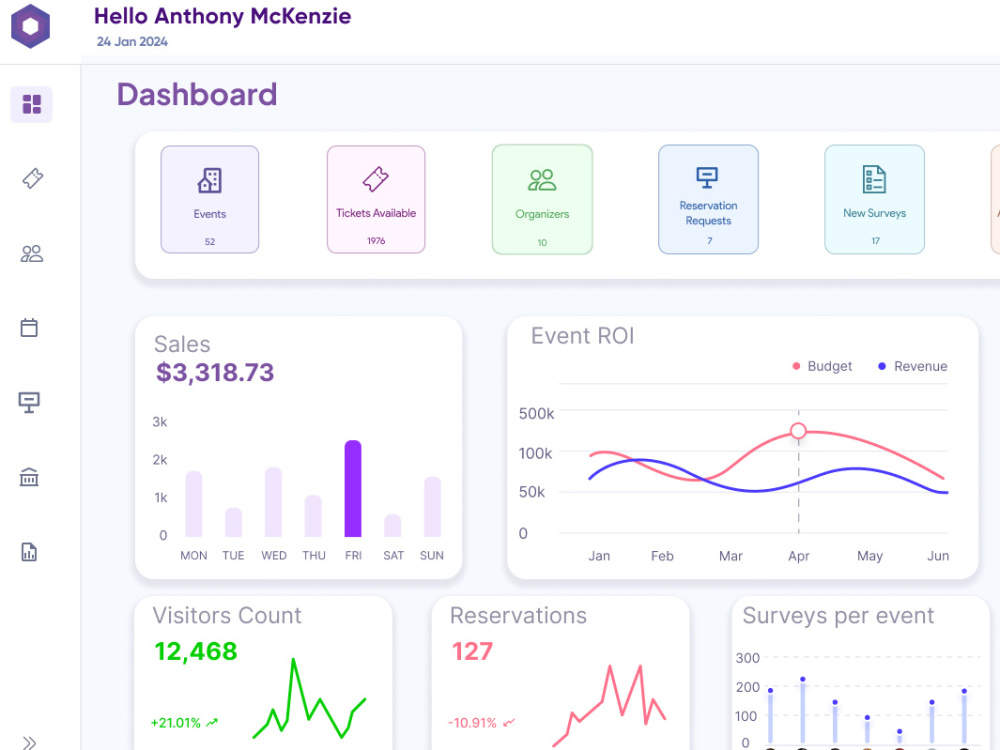Select the SUN sales bar

point(433,507)
